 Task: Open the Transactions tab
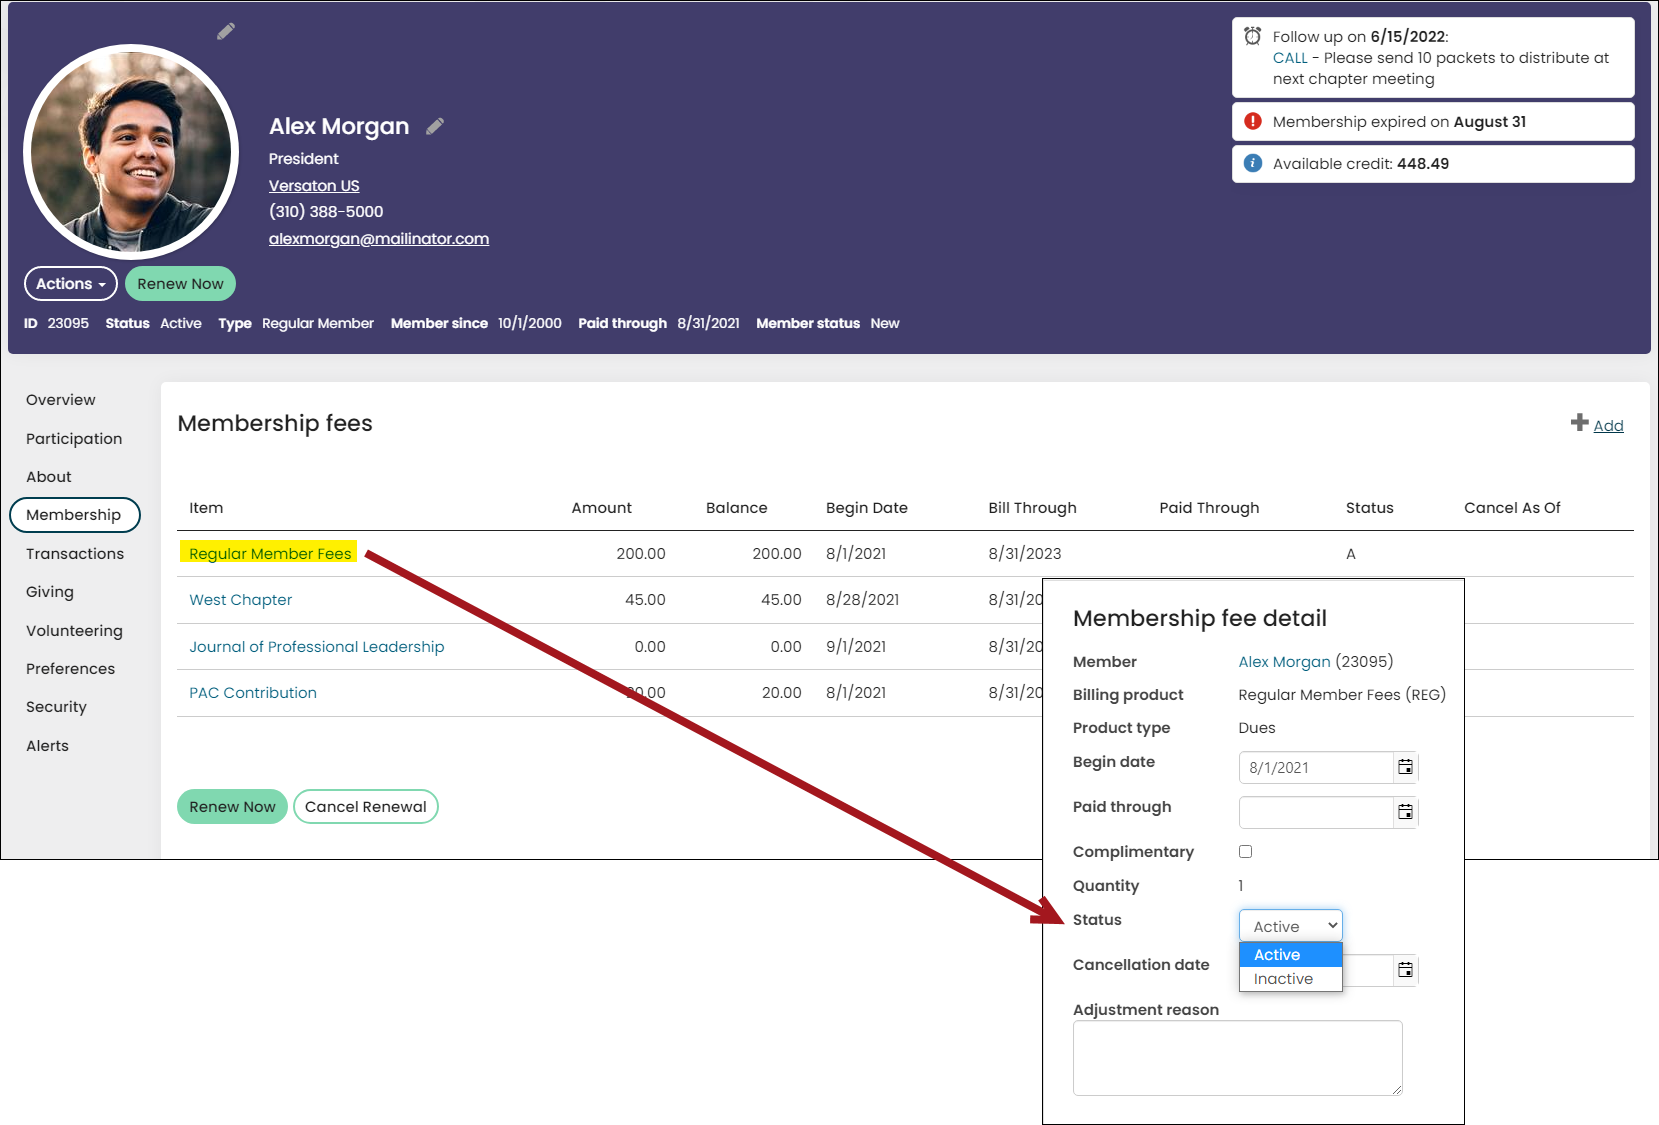tap(75, 554)
